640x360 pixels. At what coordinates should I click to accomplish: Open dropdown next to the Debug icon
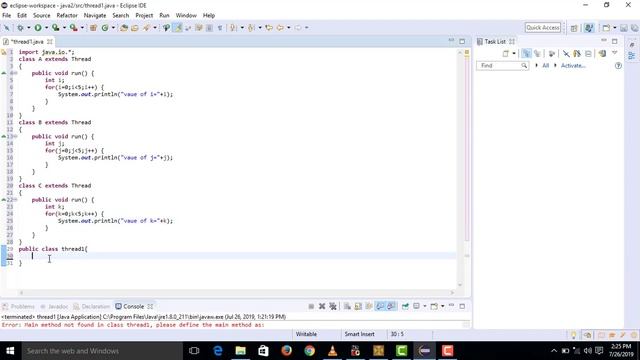29,28
